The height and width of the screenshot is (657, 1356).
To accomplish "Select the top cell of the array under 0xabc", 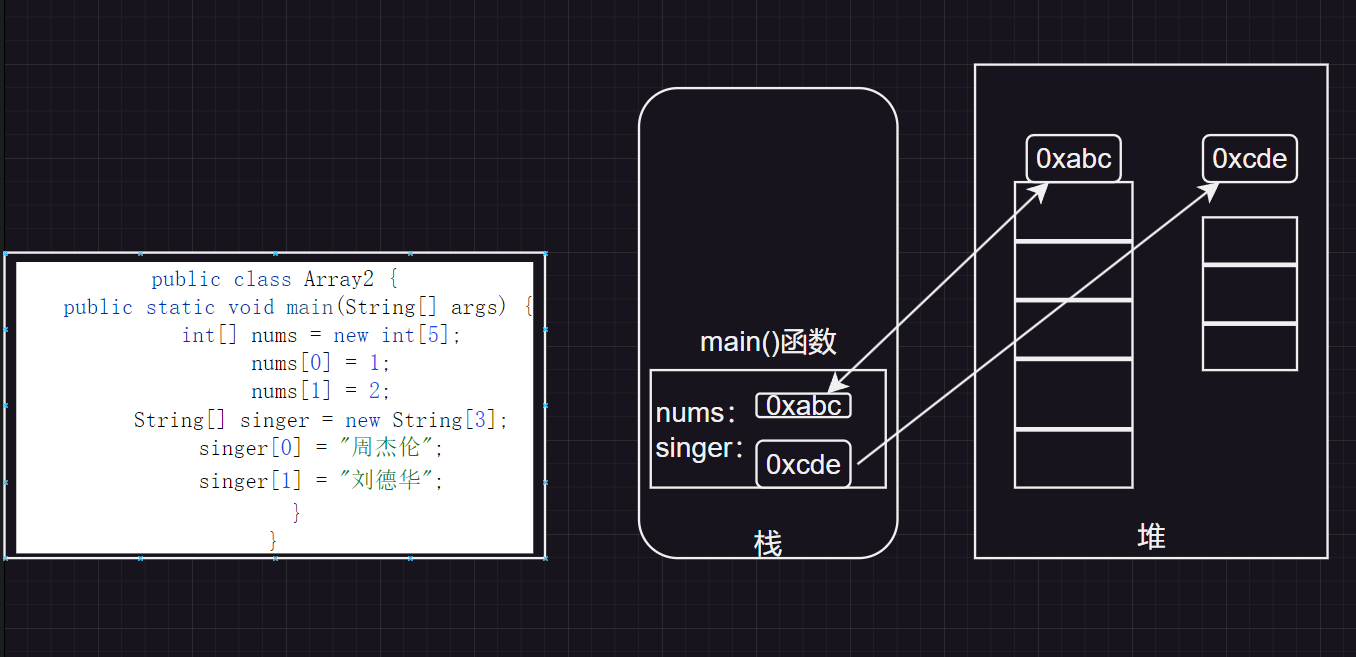I will 1074,211.
